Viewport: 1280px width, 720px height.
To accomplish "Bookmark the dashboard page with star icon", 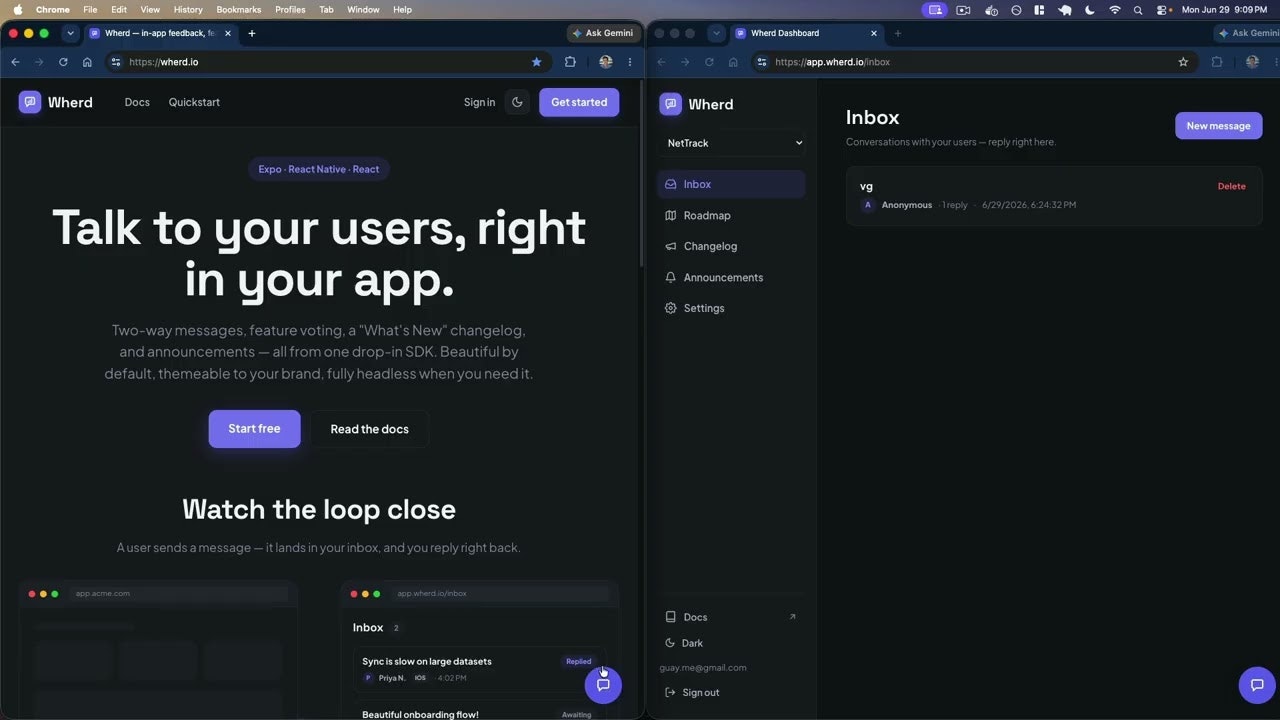I will click(1183, 62).
